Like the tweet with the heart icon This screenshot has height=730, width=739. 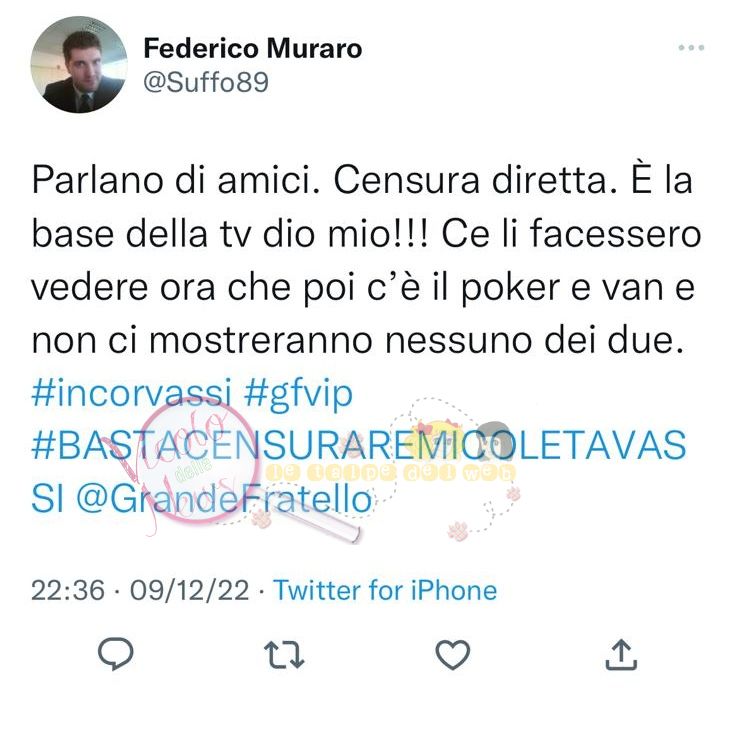tap(452, 655)
